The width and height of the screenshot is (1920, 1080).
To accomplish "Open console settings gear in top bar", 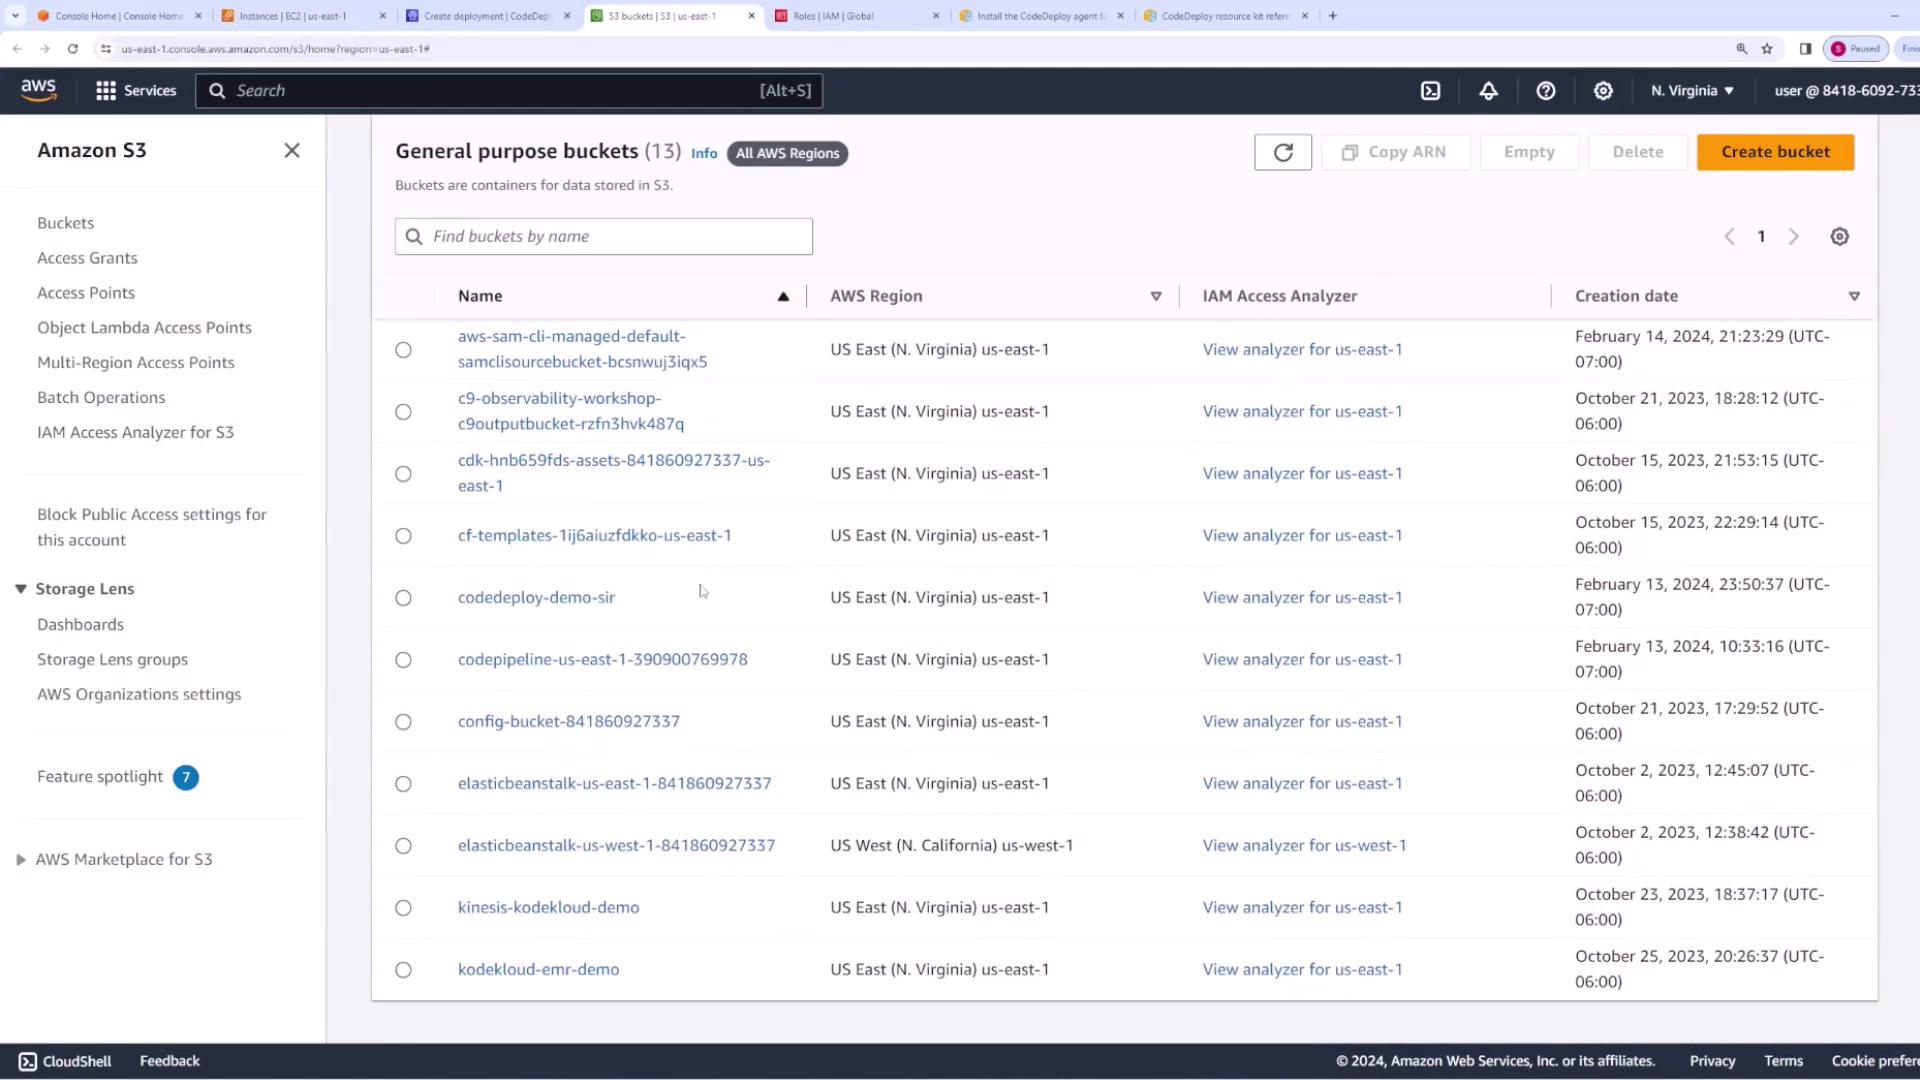I will (x=1603, y=91).
